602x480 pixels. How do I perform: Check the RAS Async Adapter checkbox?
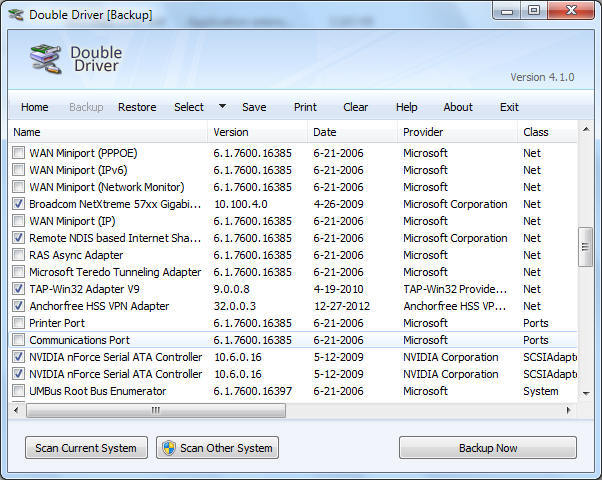pos(18,255)
